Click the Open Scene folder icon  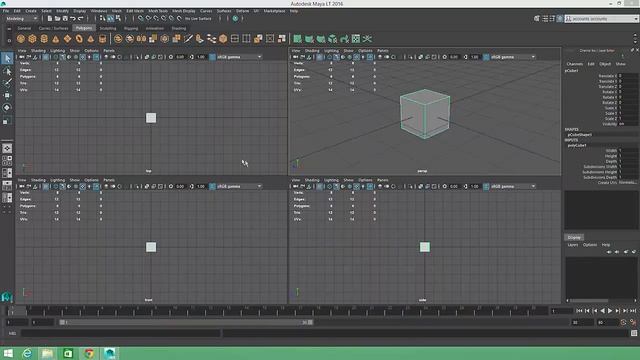point(58,18)
